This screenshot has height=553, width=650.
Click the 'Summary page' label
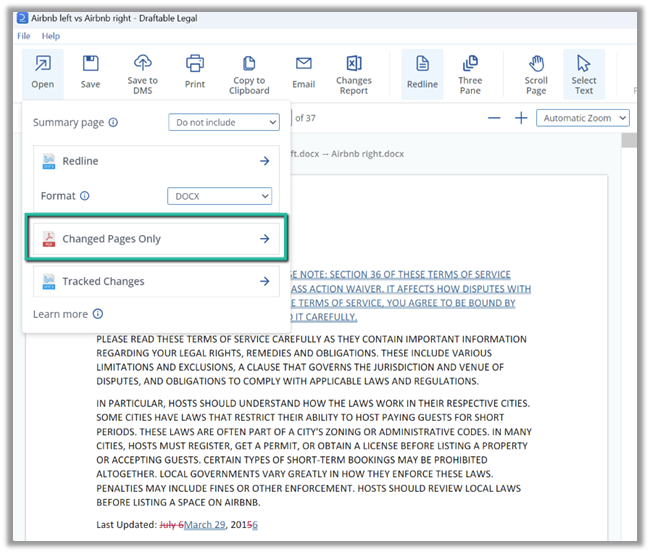click(68, 123)
